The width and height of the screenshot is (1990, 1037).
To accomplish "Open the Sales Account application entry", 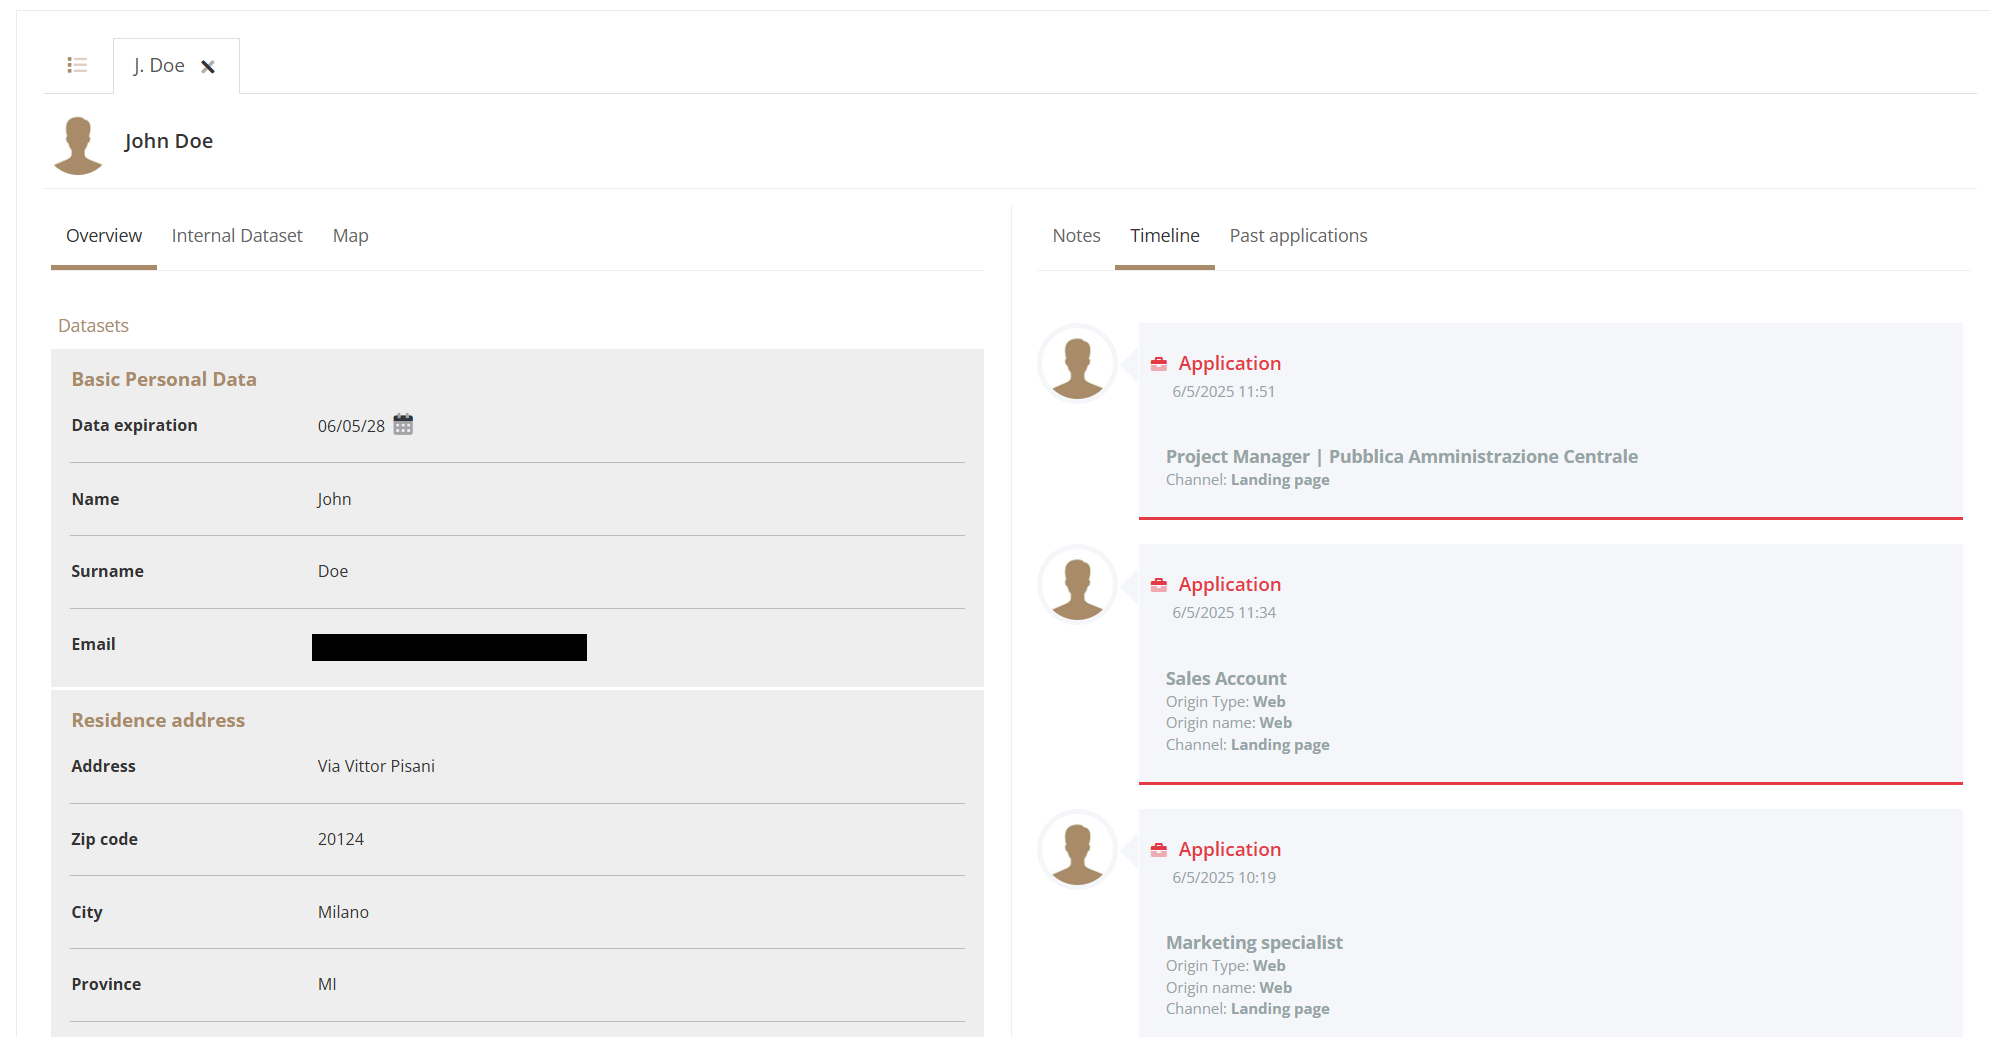I will (x=1225, y=679).
